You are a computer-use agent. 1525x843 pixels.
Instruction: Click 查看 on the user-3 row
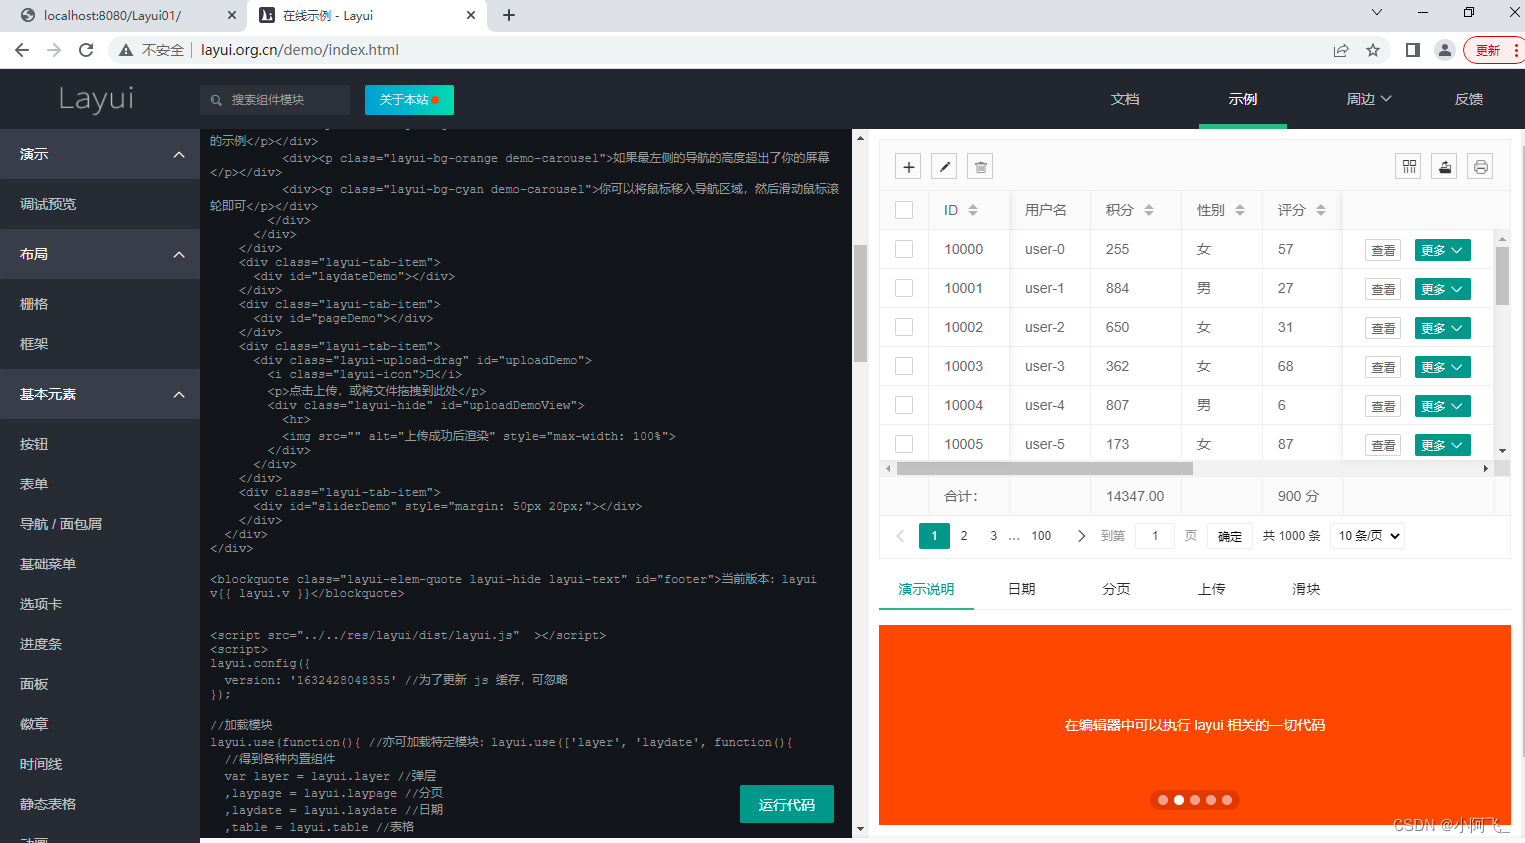click(1382, 366)
